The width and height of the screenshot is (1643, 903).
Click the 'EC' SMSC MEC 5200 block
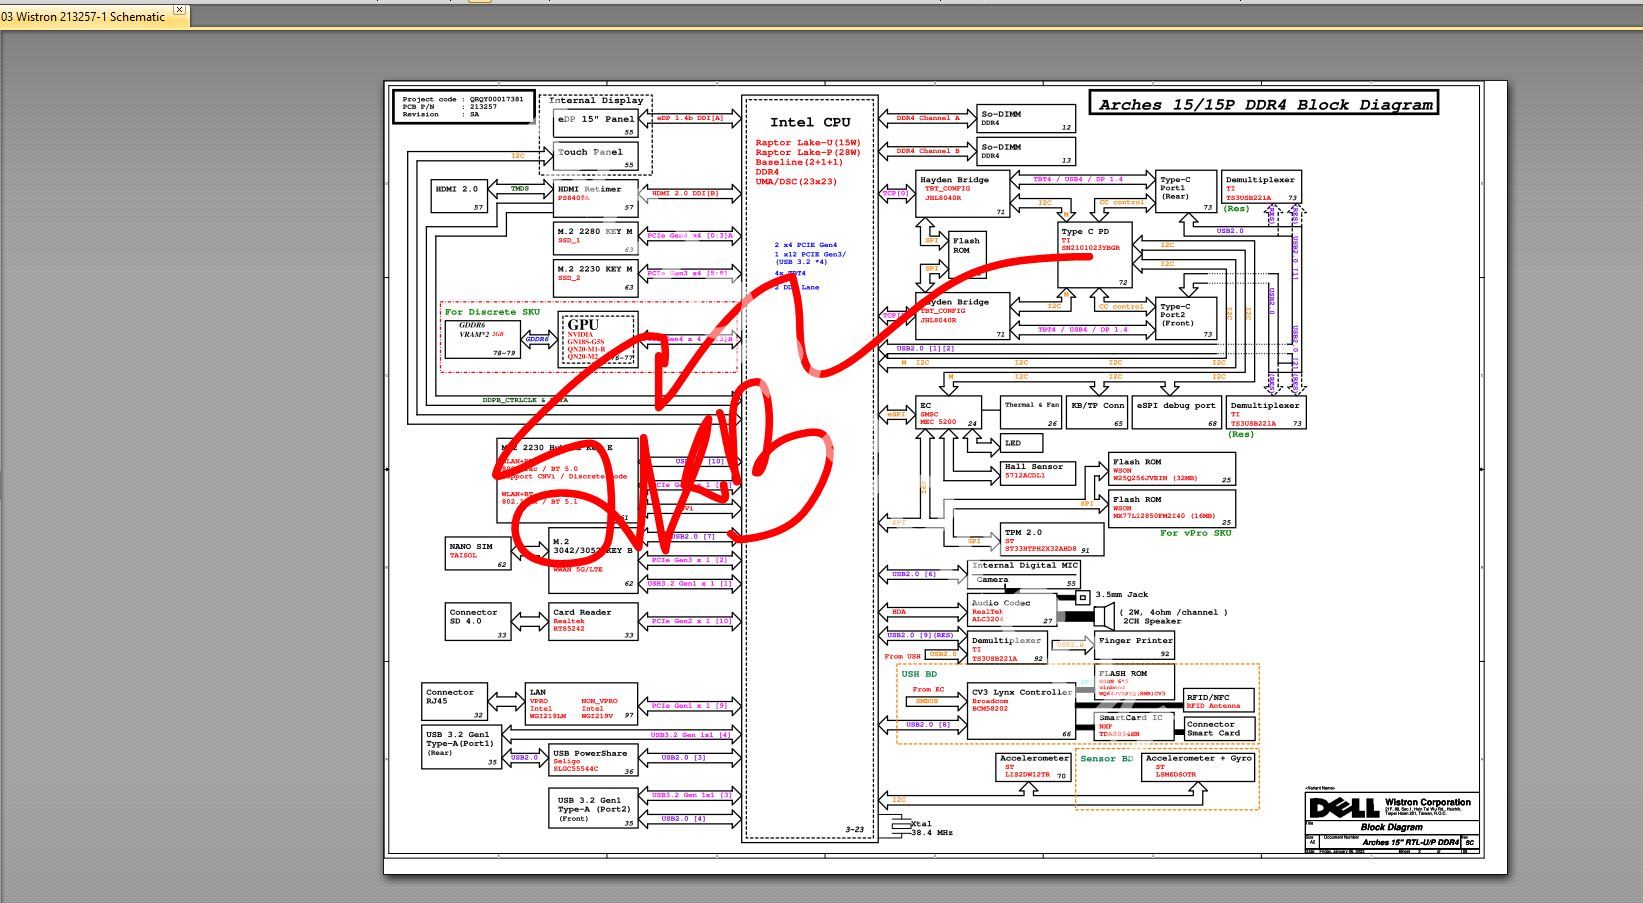pyautogui.click(x=949, y=413)
